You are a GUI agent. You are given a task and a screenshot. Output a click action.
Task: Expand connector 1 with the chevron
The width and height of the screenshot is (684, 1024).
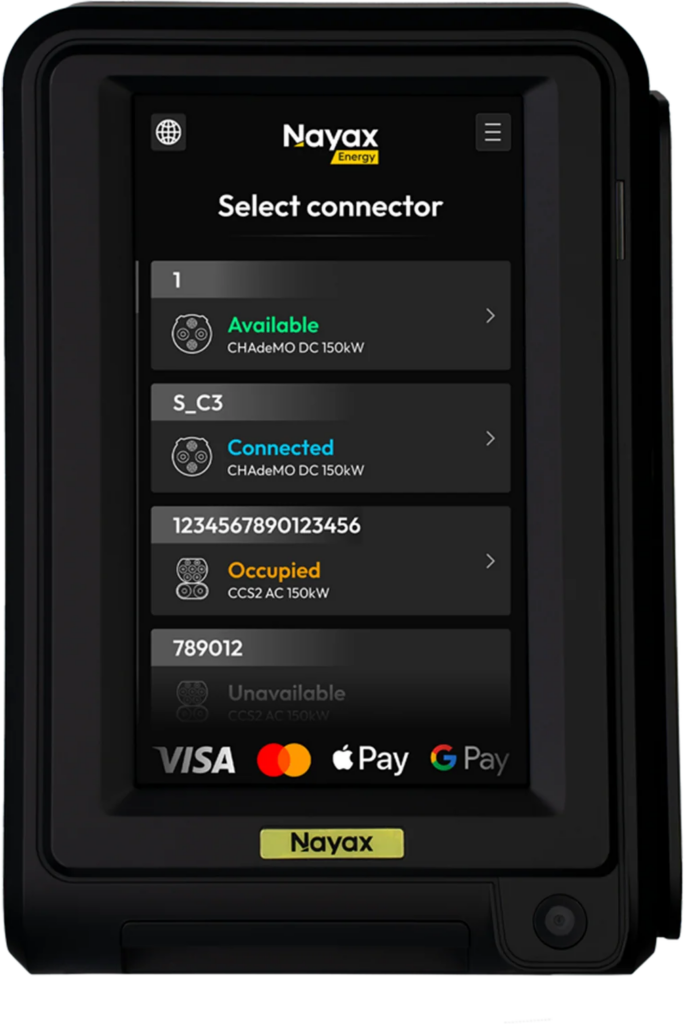(491, 316)
